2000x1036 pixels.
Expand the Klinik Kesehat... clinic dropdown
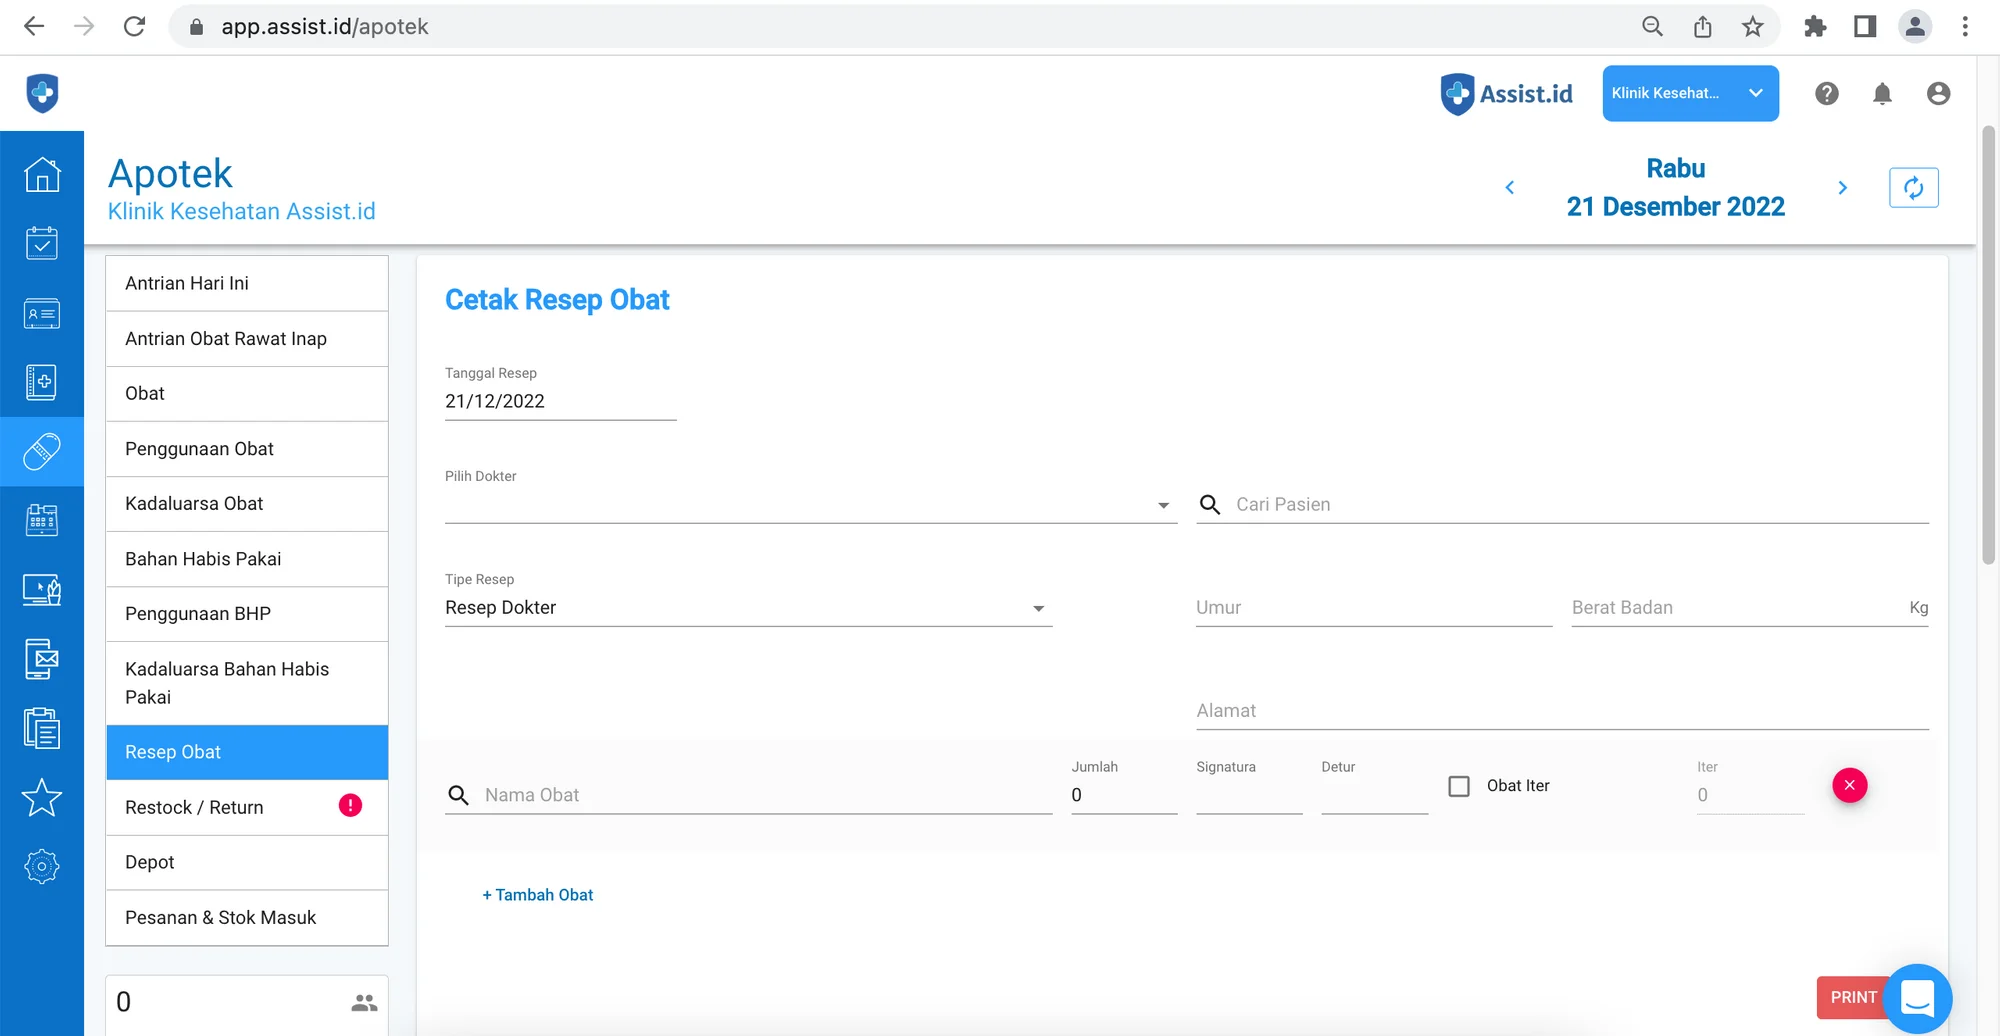coord(1690,93)
